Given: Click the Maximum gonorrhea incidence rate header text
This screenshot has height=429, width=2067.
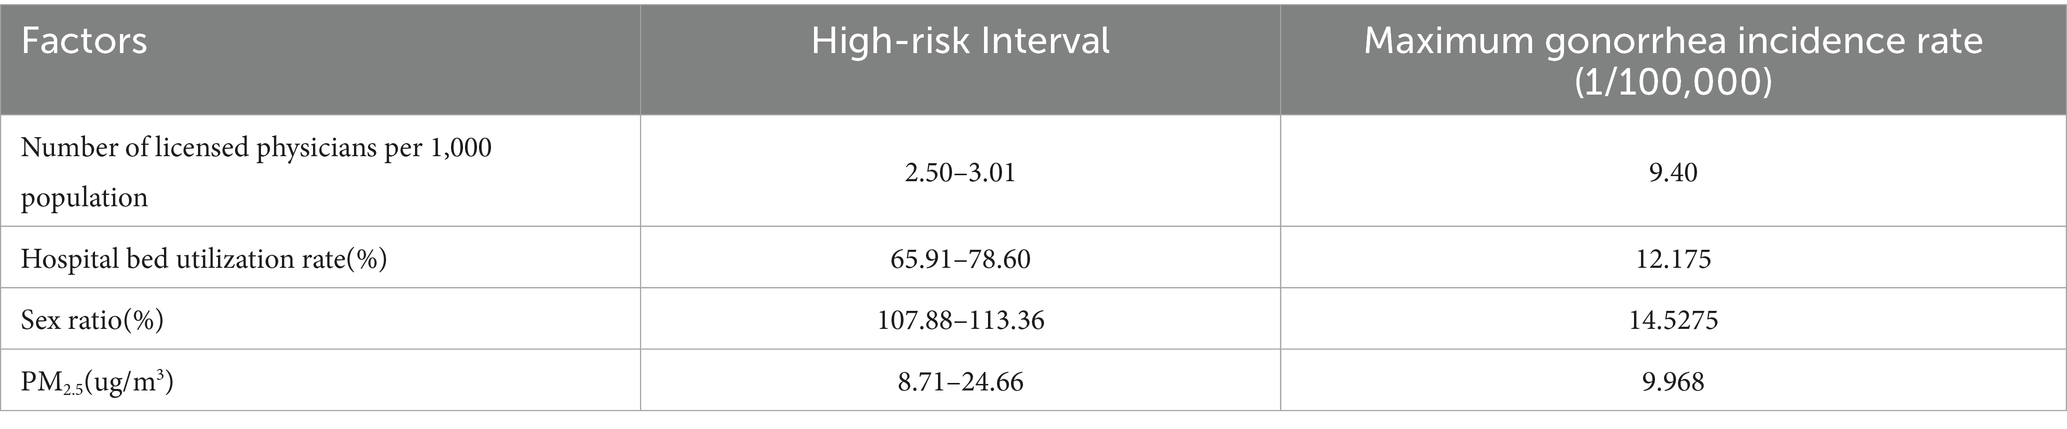Looking at the screenshot, I should point(1673,42).
